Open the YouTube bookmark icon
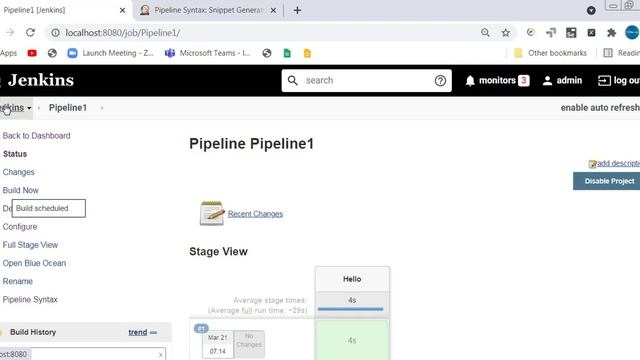Viewport: 640px width, 360px height. 32,53
